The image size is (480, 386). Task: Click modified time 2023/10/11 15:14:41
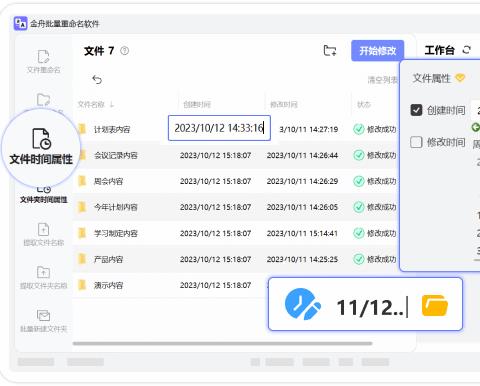click(x=302, y=233)
